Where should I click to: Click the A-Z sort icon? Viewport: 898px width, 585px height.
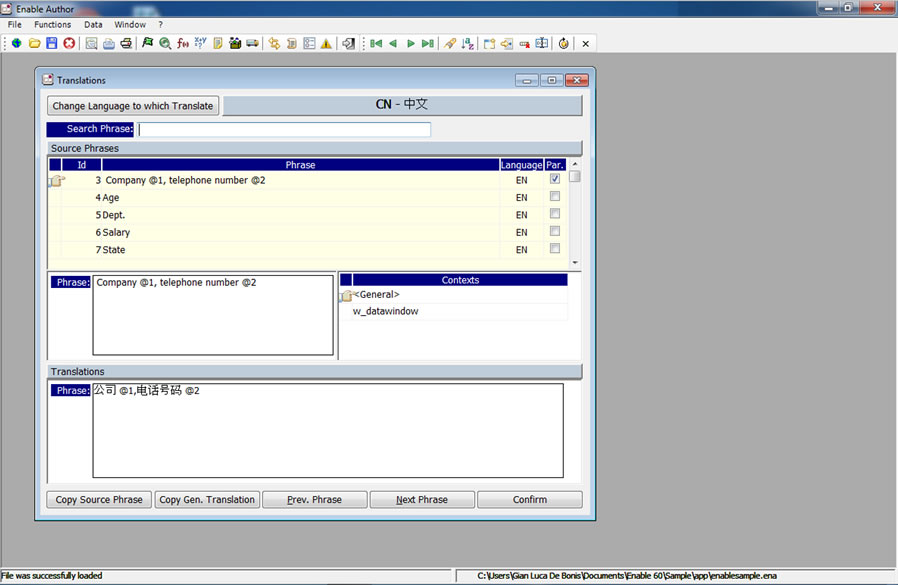(467, 43)
